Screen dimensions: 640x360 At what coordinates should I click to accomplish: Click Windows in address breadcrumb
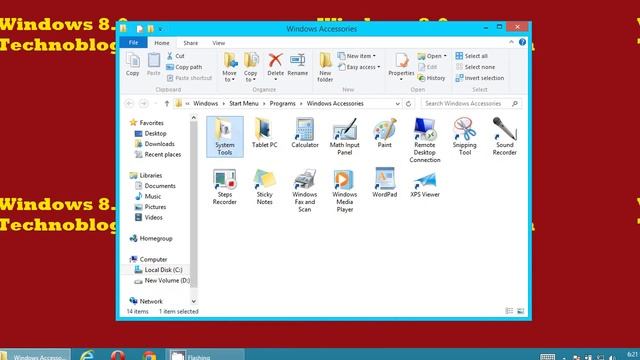point(205,104)
